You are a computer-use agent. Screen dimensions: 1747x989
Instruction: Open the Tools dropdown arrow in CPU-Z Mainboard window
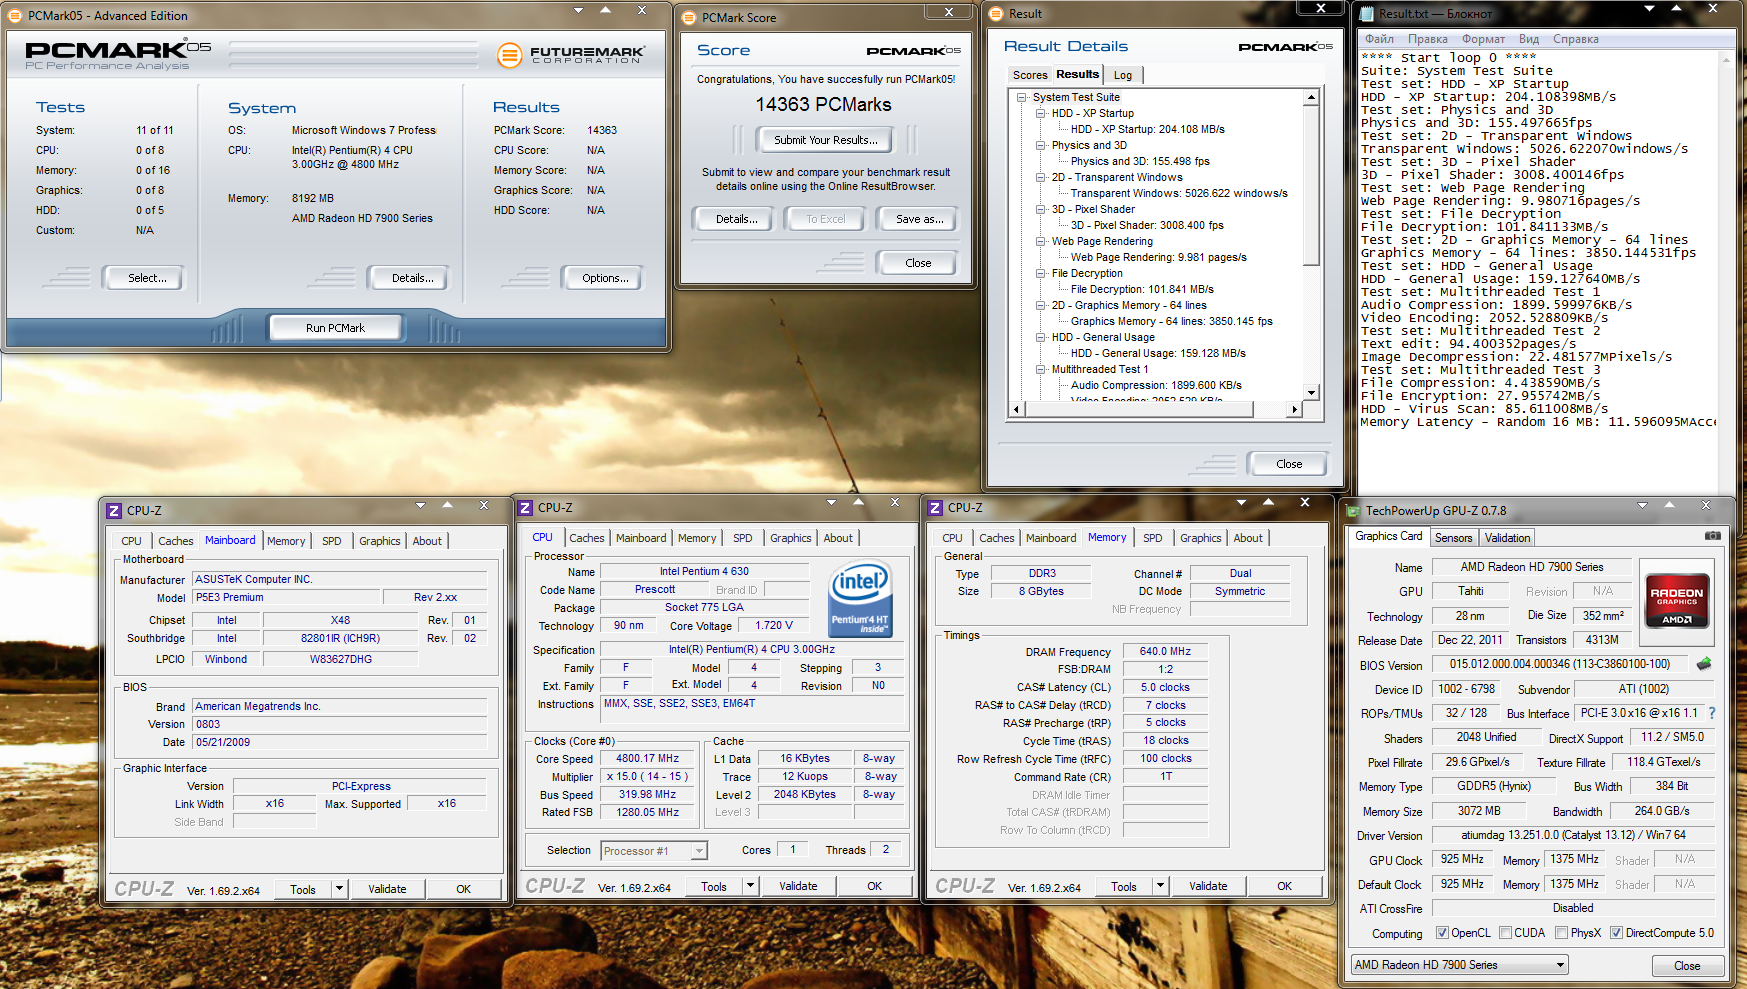click(x=339, y=889)
